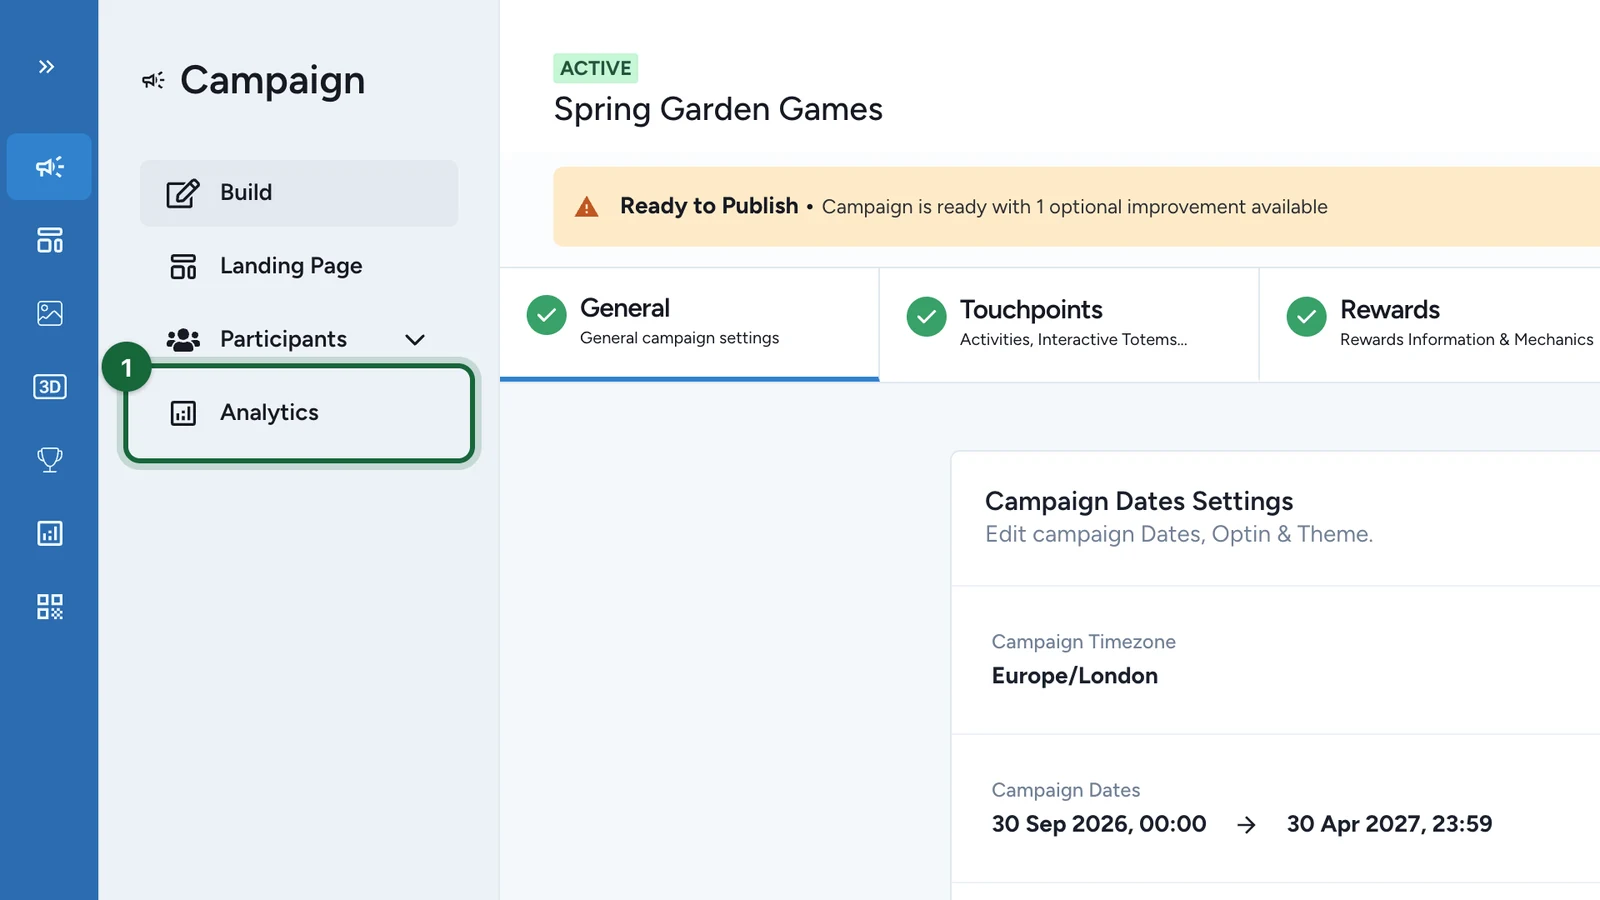The height and width of the screenshot is (900, 1600).
Task: Click 'Edit campaign Dates, Optin & Theme.' subtitle
Action: (x=1179, y=535)
